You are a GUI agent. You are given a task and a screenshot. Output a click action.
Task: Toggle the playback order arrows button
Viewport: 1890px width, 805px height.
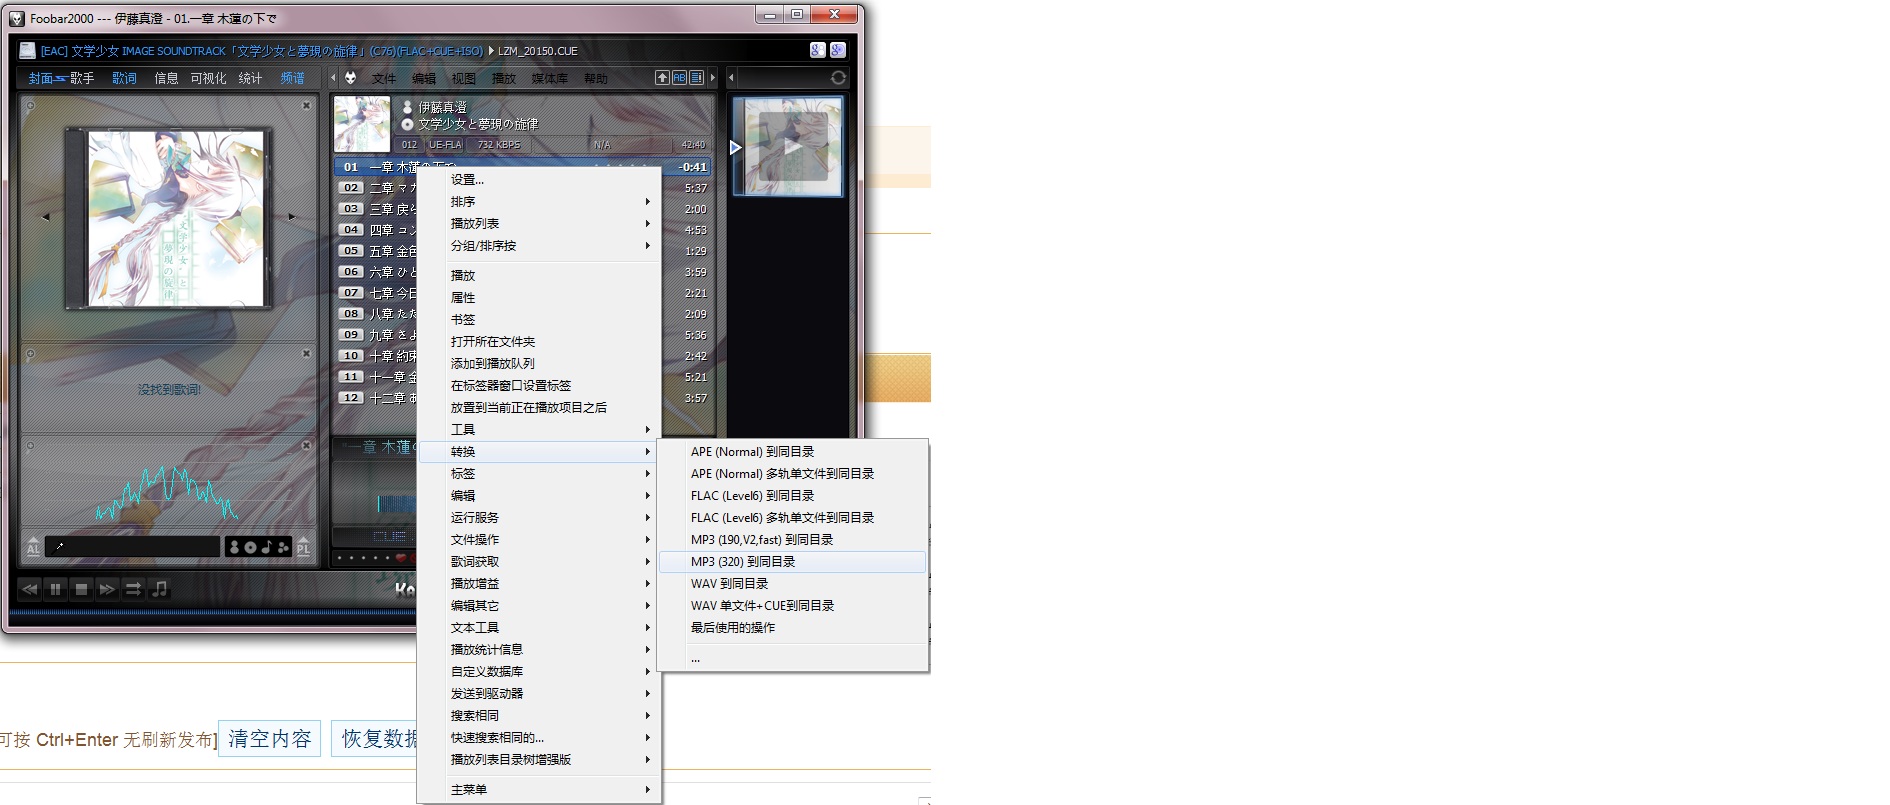tap(133, 589)
